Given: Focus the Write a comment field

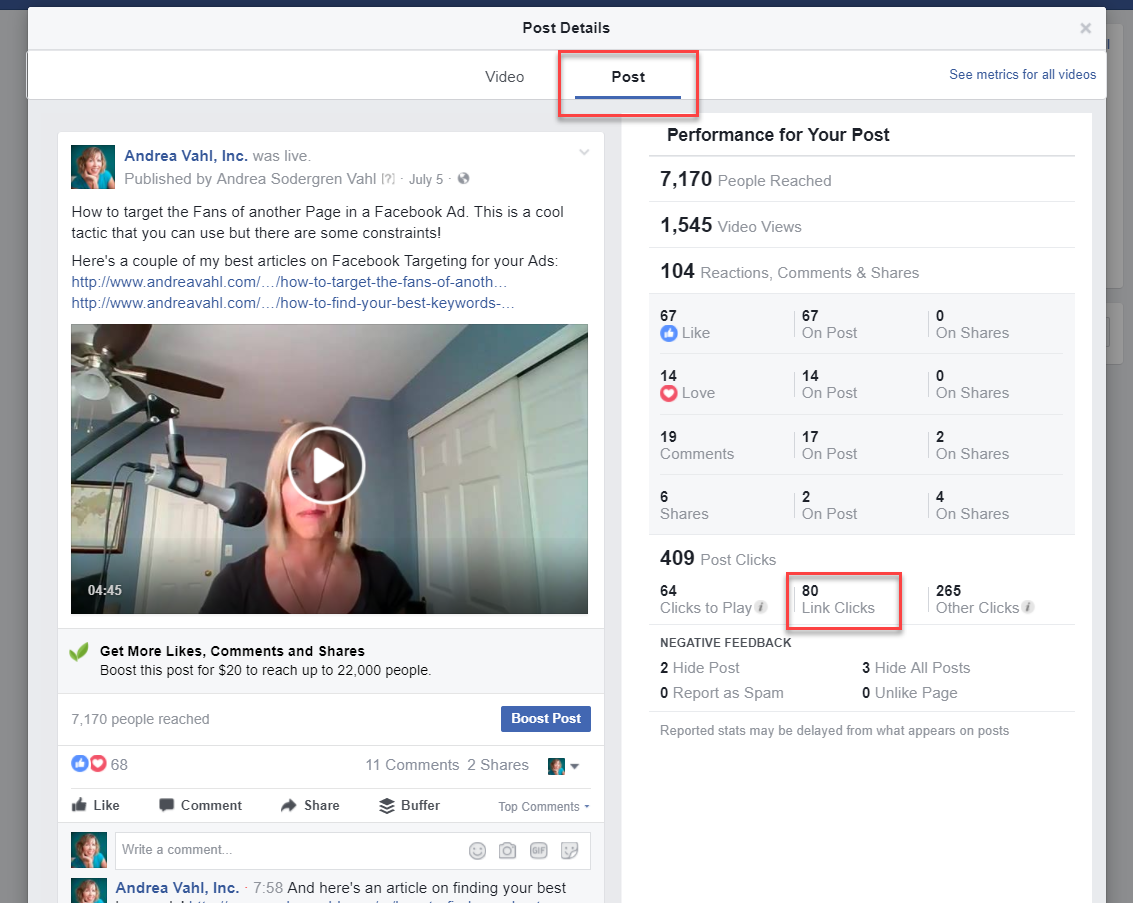Looking at the screenshot, I should [x=353, y=850].
